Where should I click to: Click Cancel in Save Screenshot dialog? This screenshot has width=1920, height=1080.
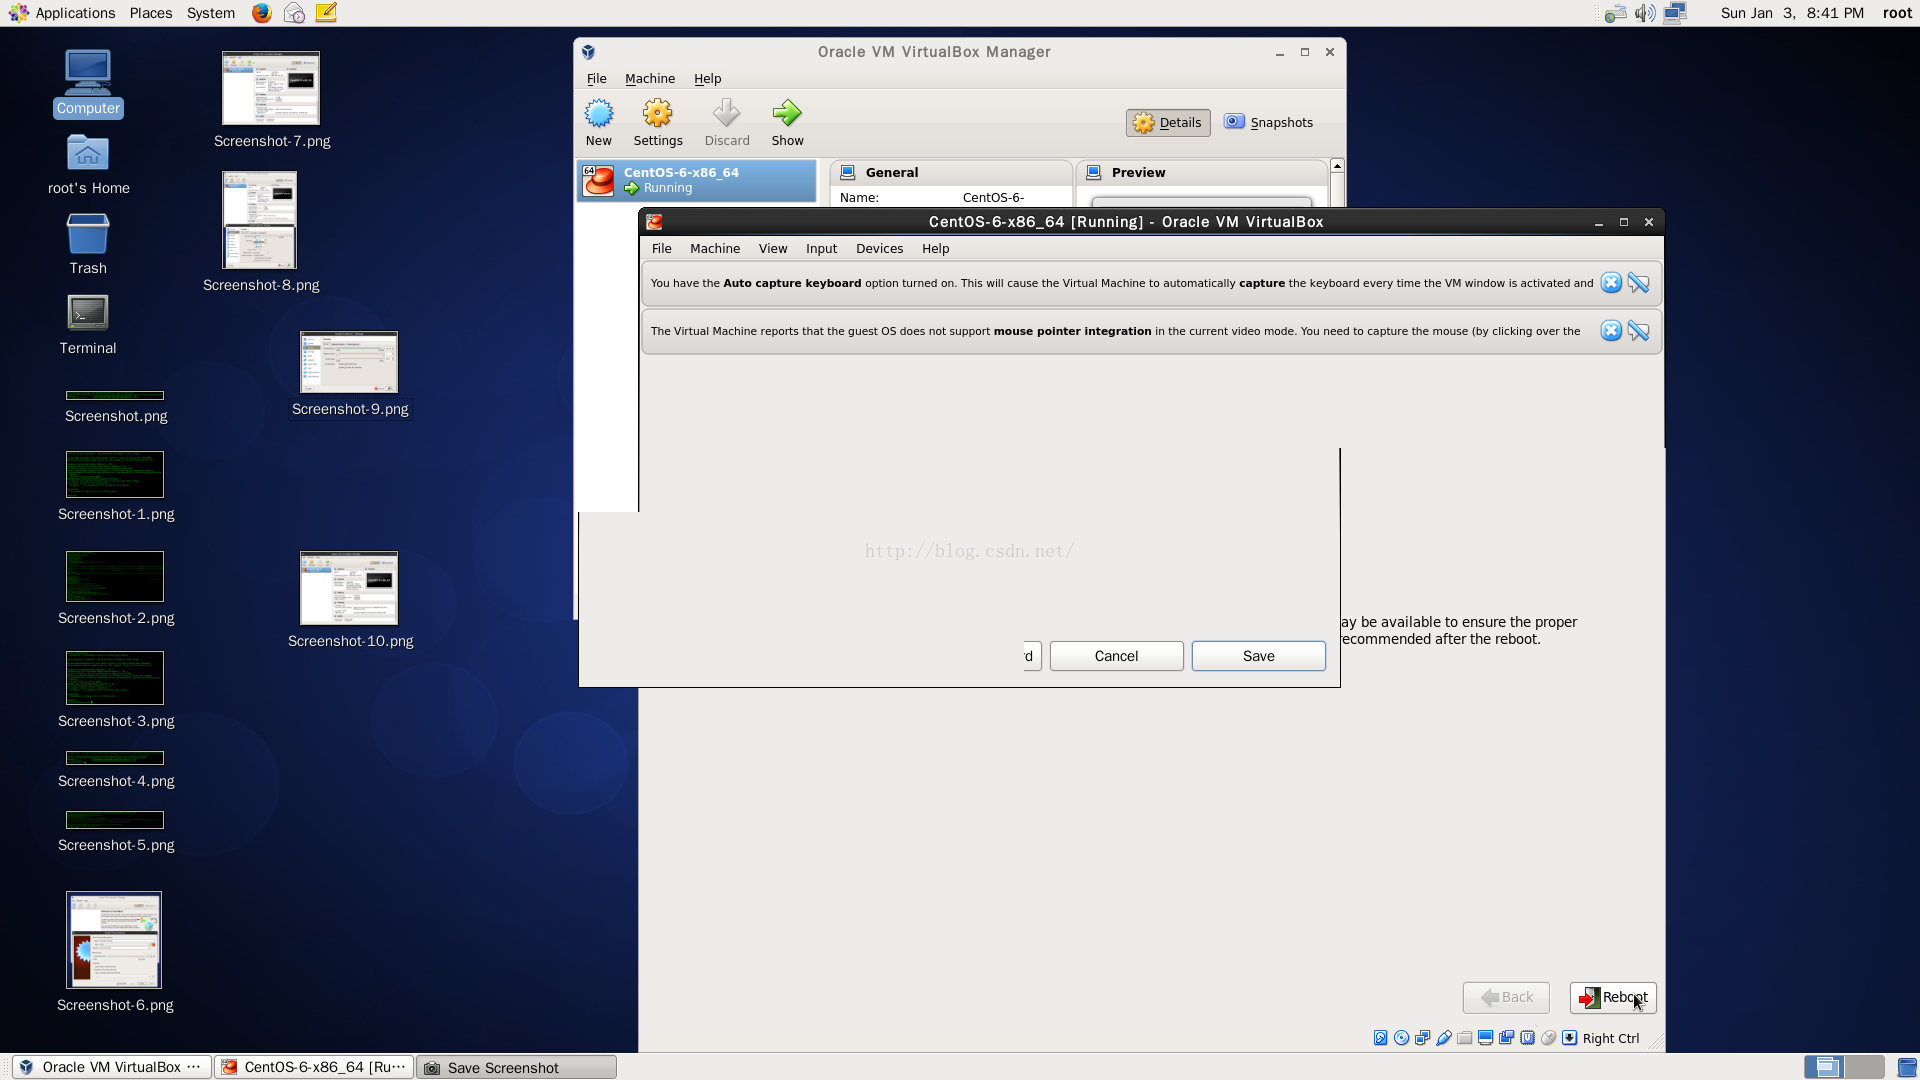1117,656
